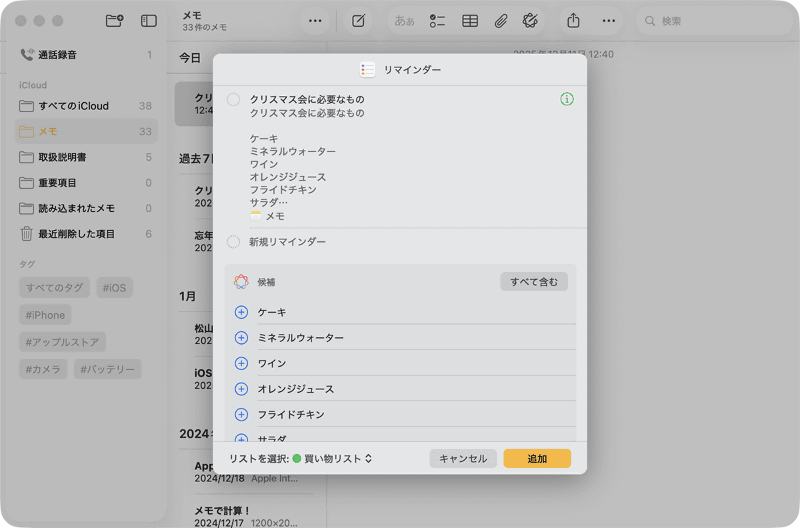Filter by the #アップルストア tag

coord(62,342)
